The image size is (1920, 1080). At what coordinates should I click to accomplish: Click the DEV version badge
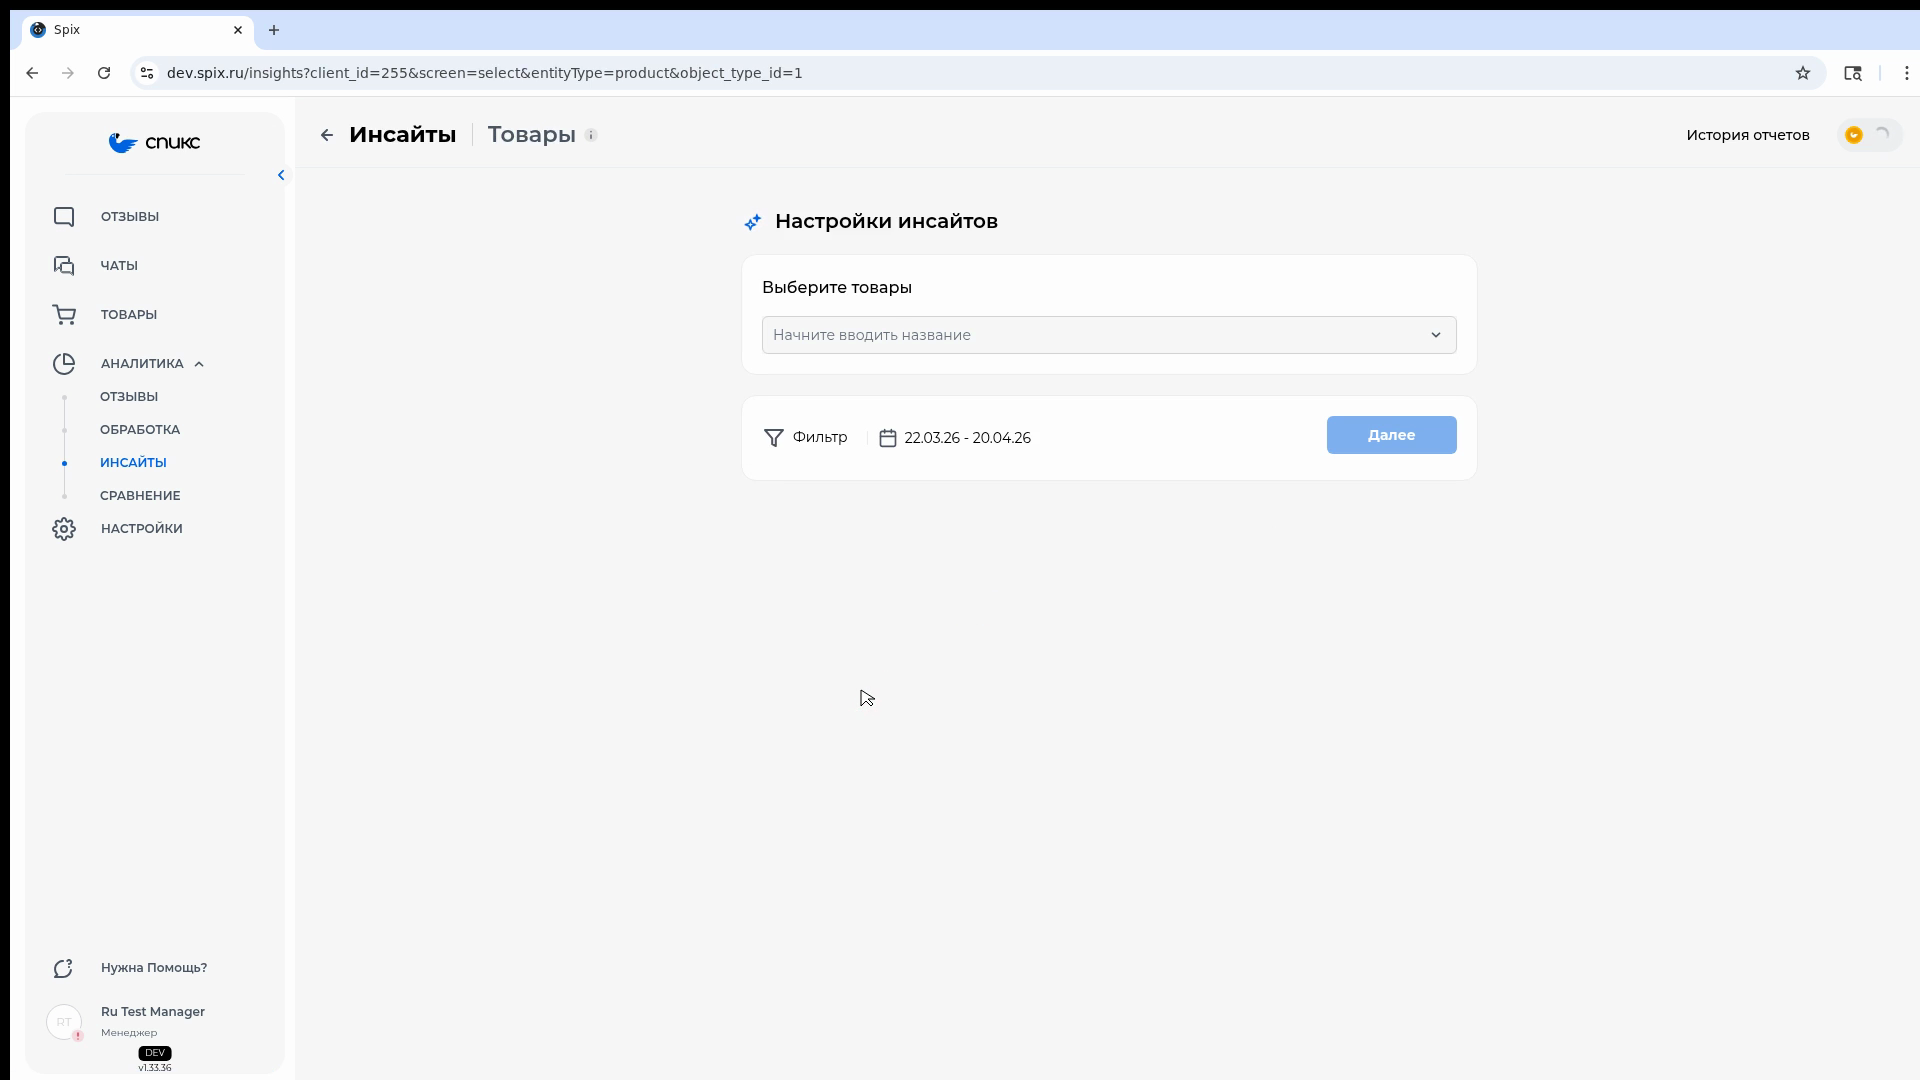click(155, 1053)
